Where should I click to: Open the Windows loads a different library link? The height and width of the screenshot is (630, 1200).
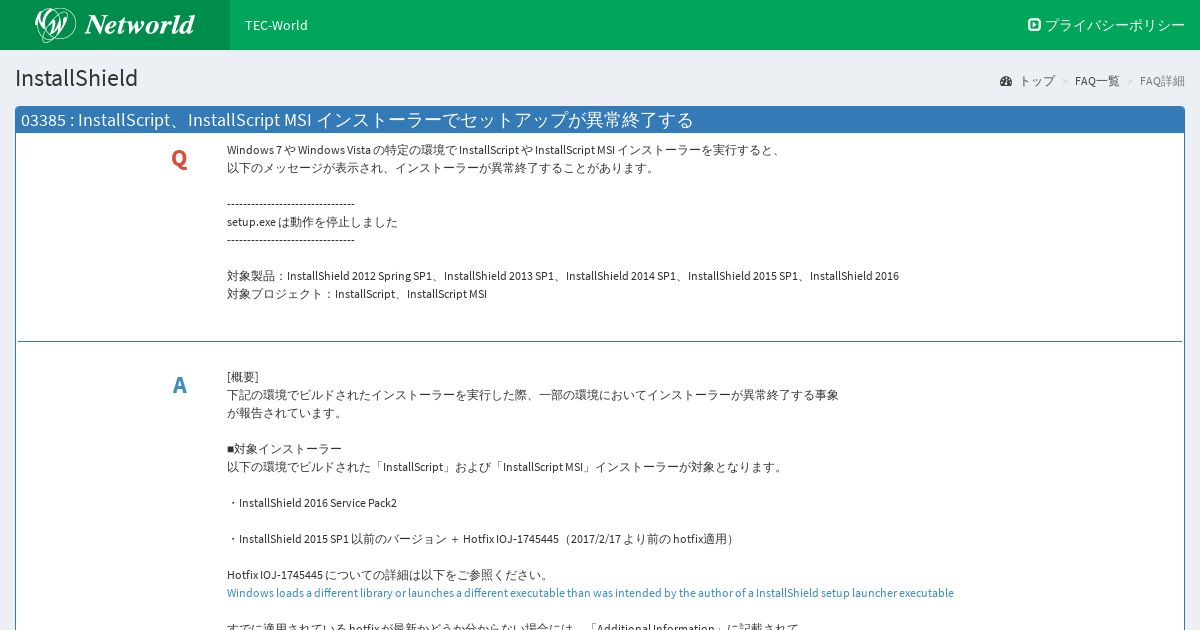point(590,593)
